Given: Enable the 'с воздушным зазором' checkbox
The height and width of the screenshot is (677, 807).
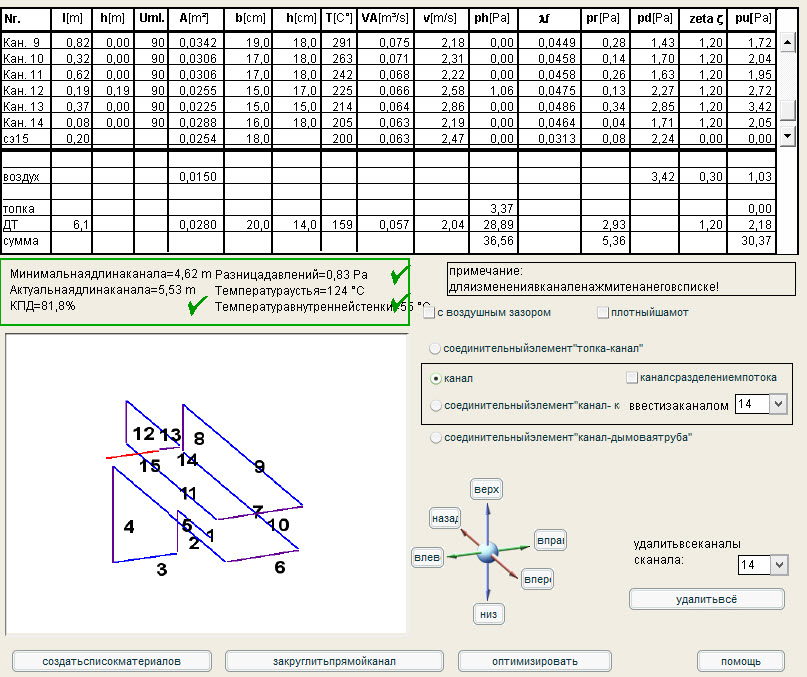Looking at the screenshot, I should (x=431, y=313).
